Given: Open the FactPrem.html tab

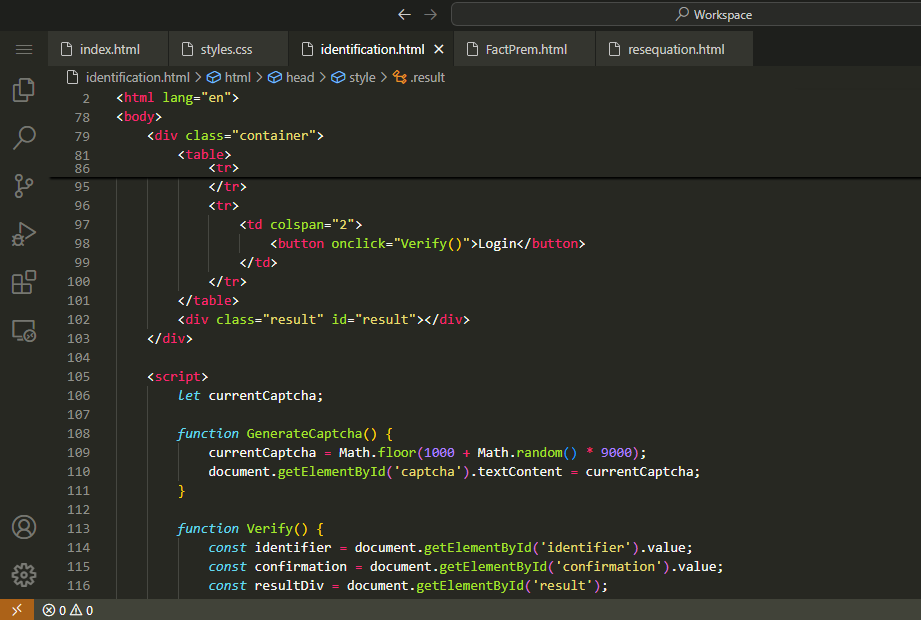Looking at the screenshot, I should point(526,49).
